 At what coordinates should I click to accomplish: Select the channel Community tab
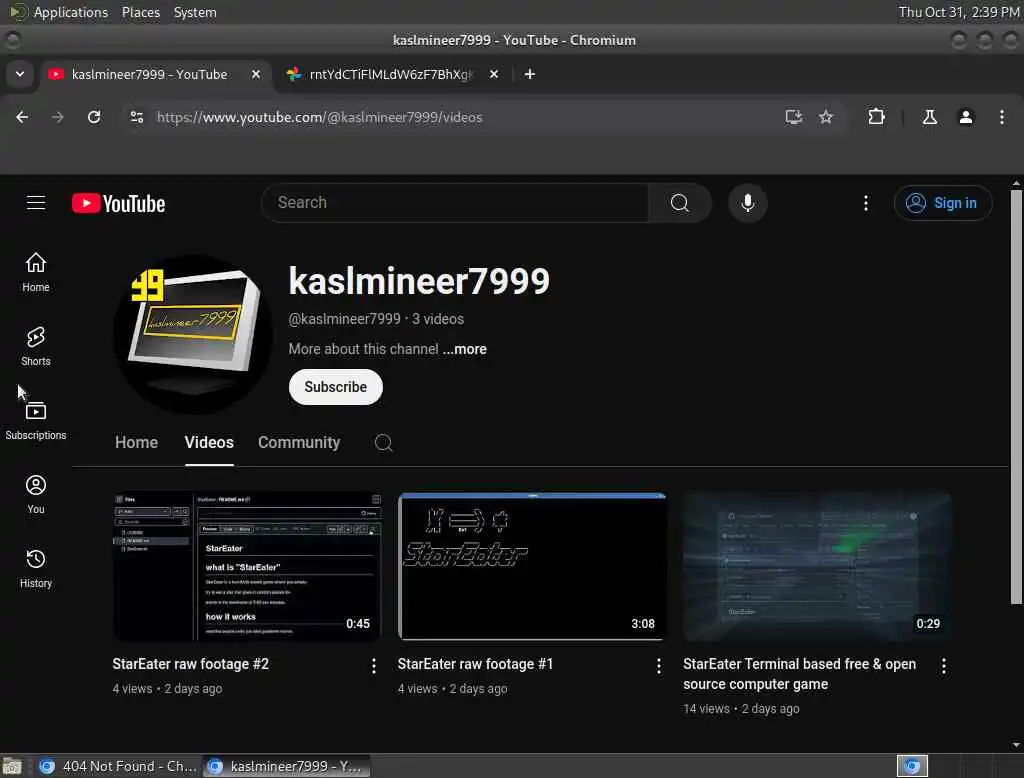(299, 443)
